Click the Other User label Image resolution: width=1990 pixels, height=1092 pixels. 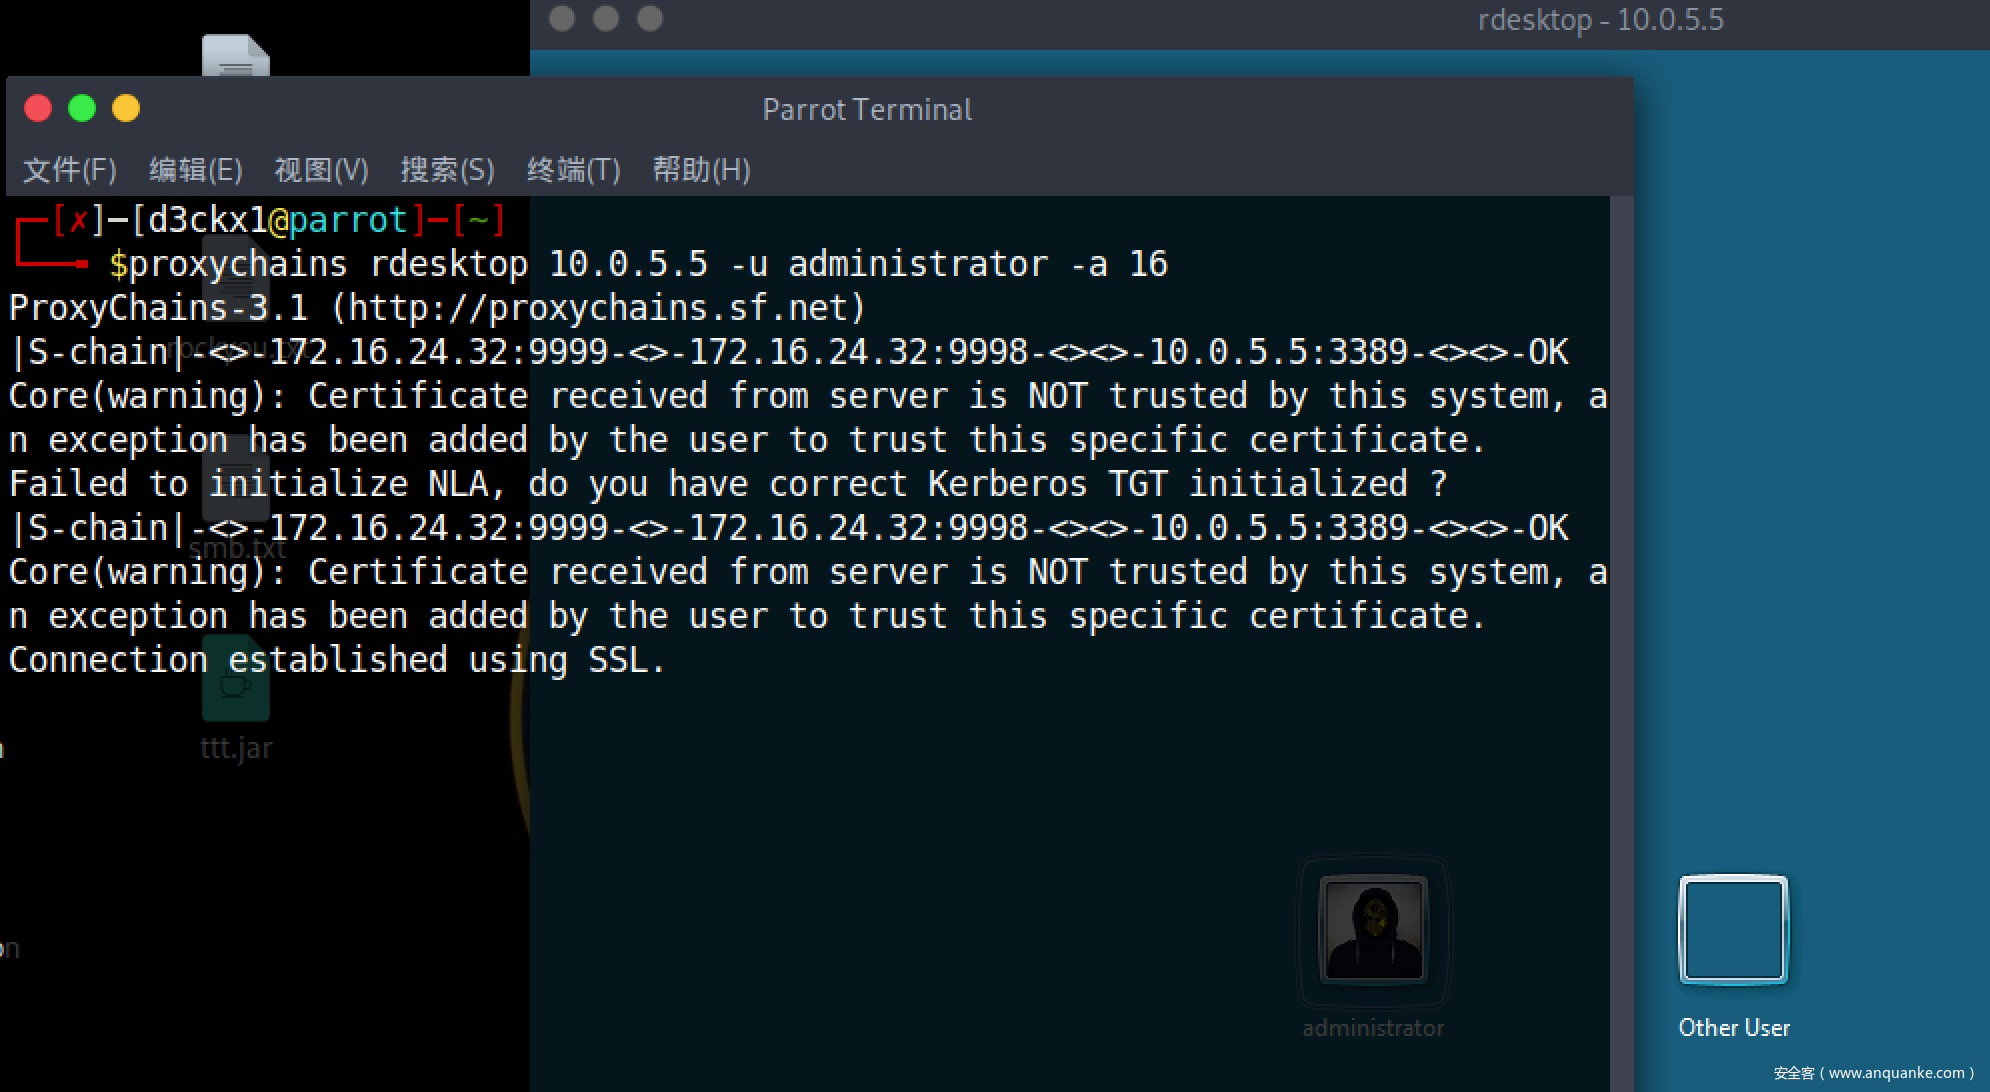click(1733, 1028)
